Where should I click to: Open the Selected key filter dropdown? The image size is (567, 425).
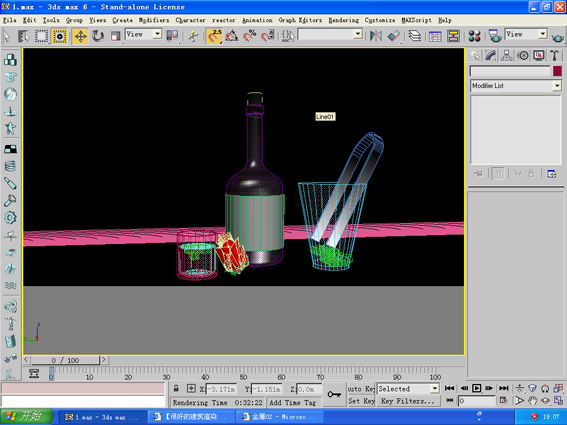[x=408, y=389]
